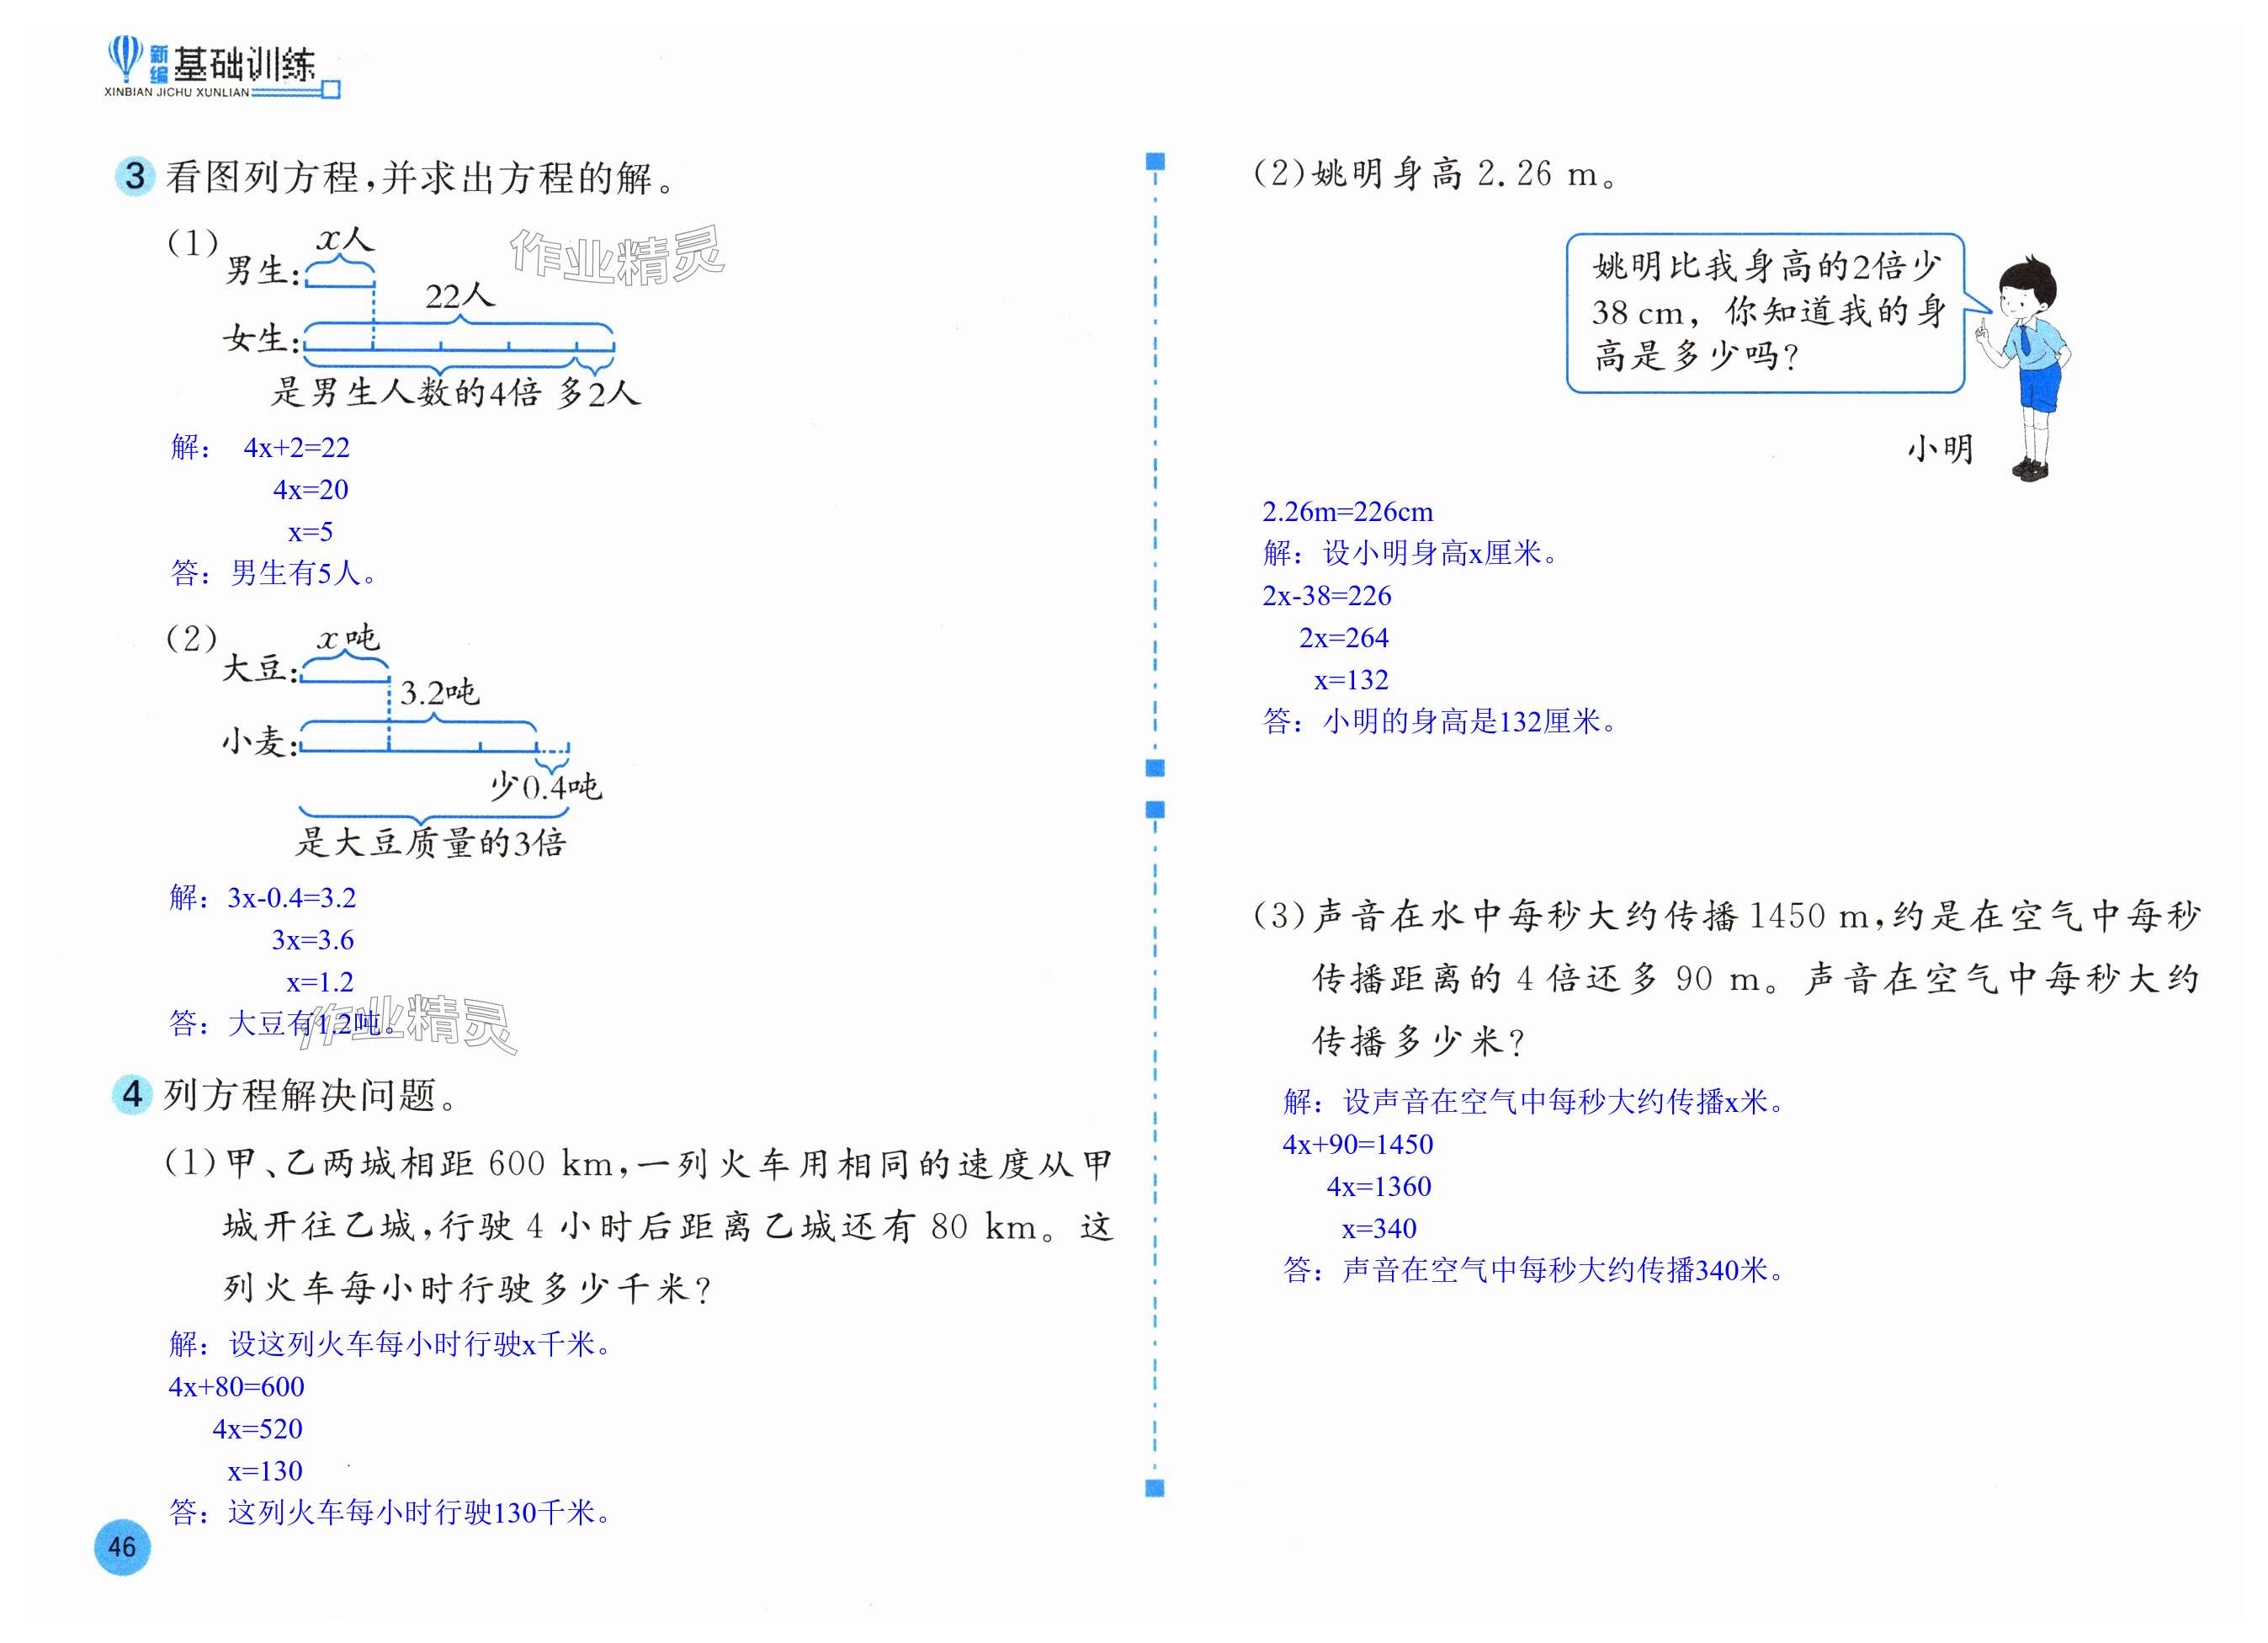
Task: Click the 女生 bar diagram label
Action: coord(260,339)
